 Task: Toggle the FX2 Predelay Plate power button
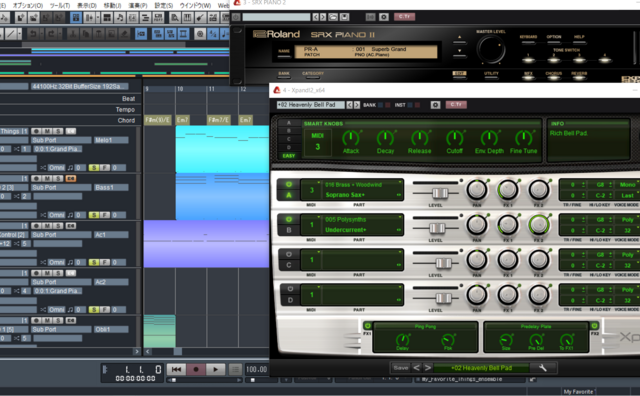[594, 326]
